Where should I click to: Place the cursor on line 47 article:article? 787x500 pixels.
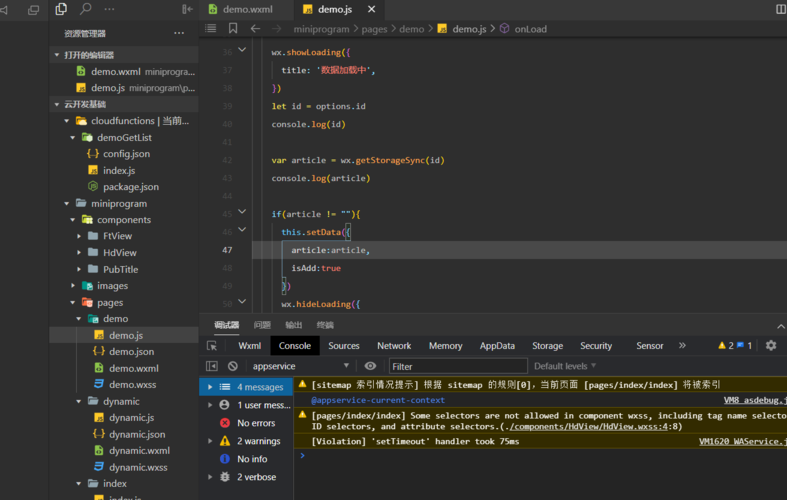coord(330,250)
